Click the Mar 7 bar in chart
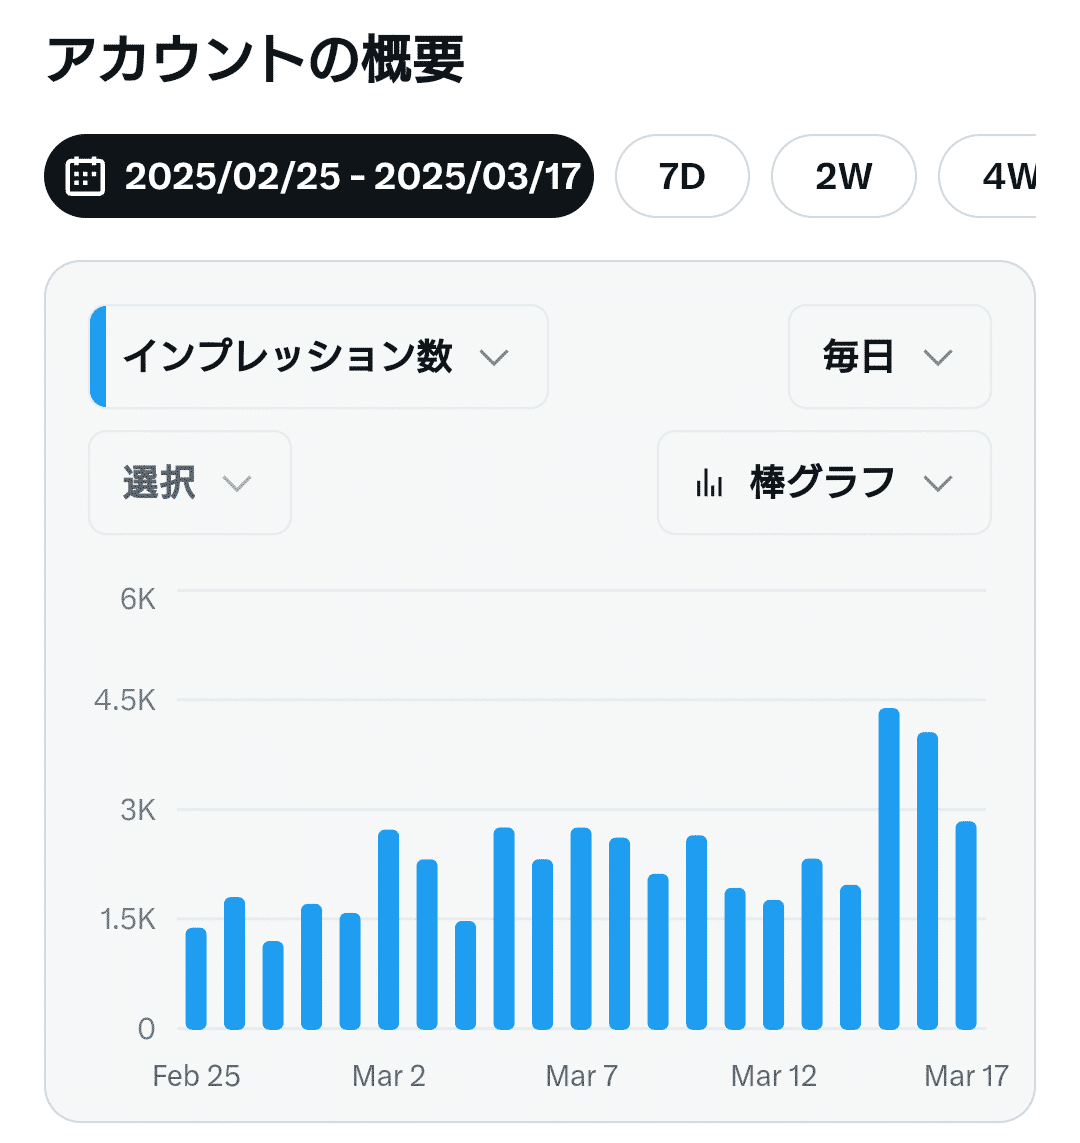 pos(581,929)
